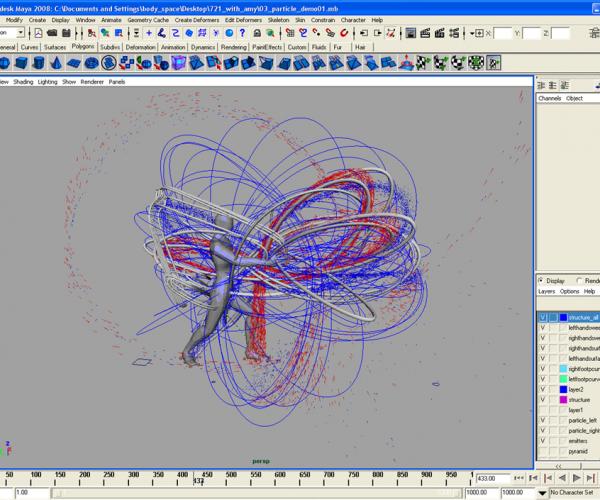This screenshot has height=500, width=600.
Task: Open the Create Deformers menu
Action: 197,20
